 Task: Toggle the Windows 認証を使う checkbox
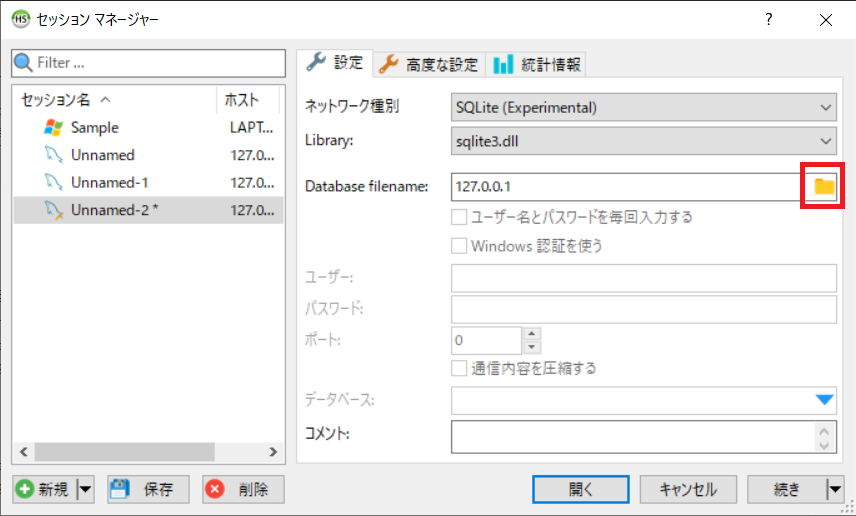point(459,246)
